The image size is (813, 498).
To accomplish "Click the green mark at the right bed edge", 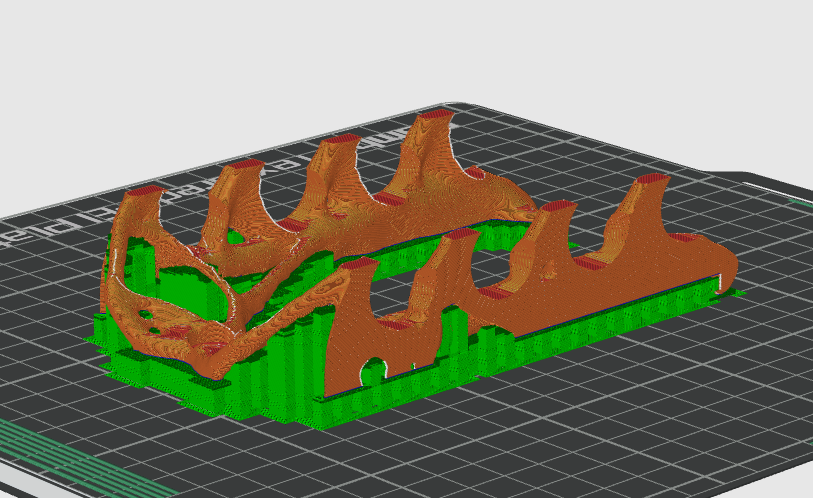I will coord(799,203).
